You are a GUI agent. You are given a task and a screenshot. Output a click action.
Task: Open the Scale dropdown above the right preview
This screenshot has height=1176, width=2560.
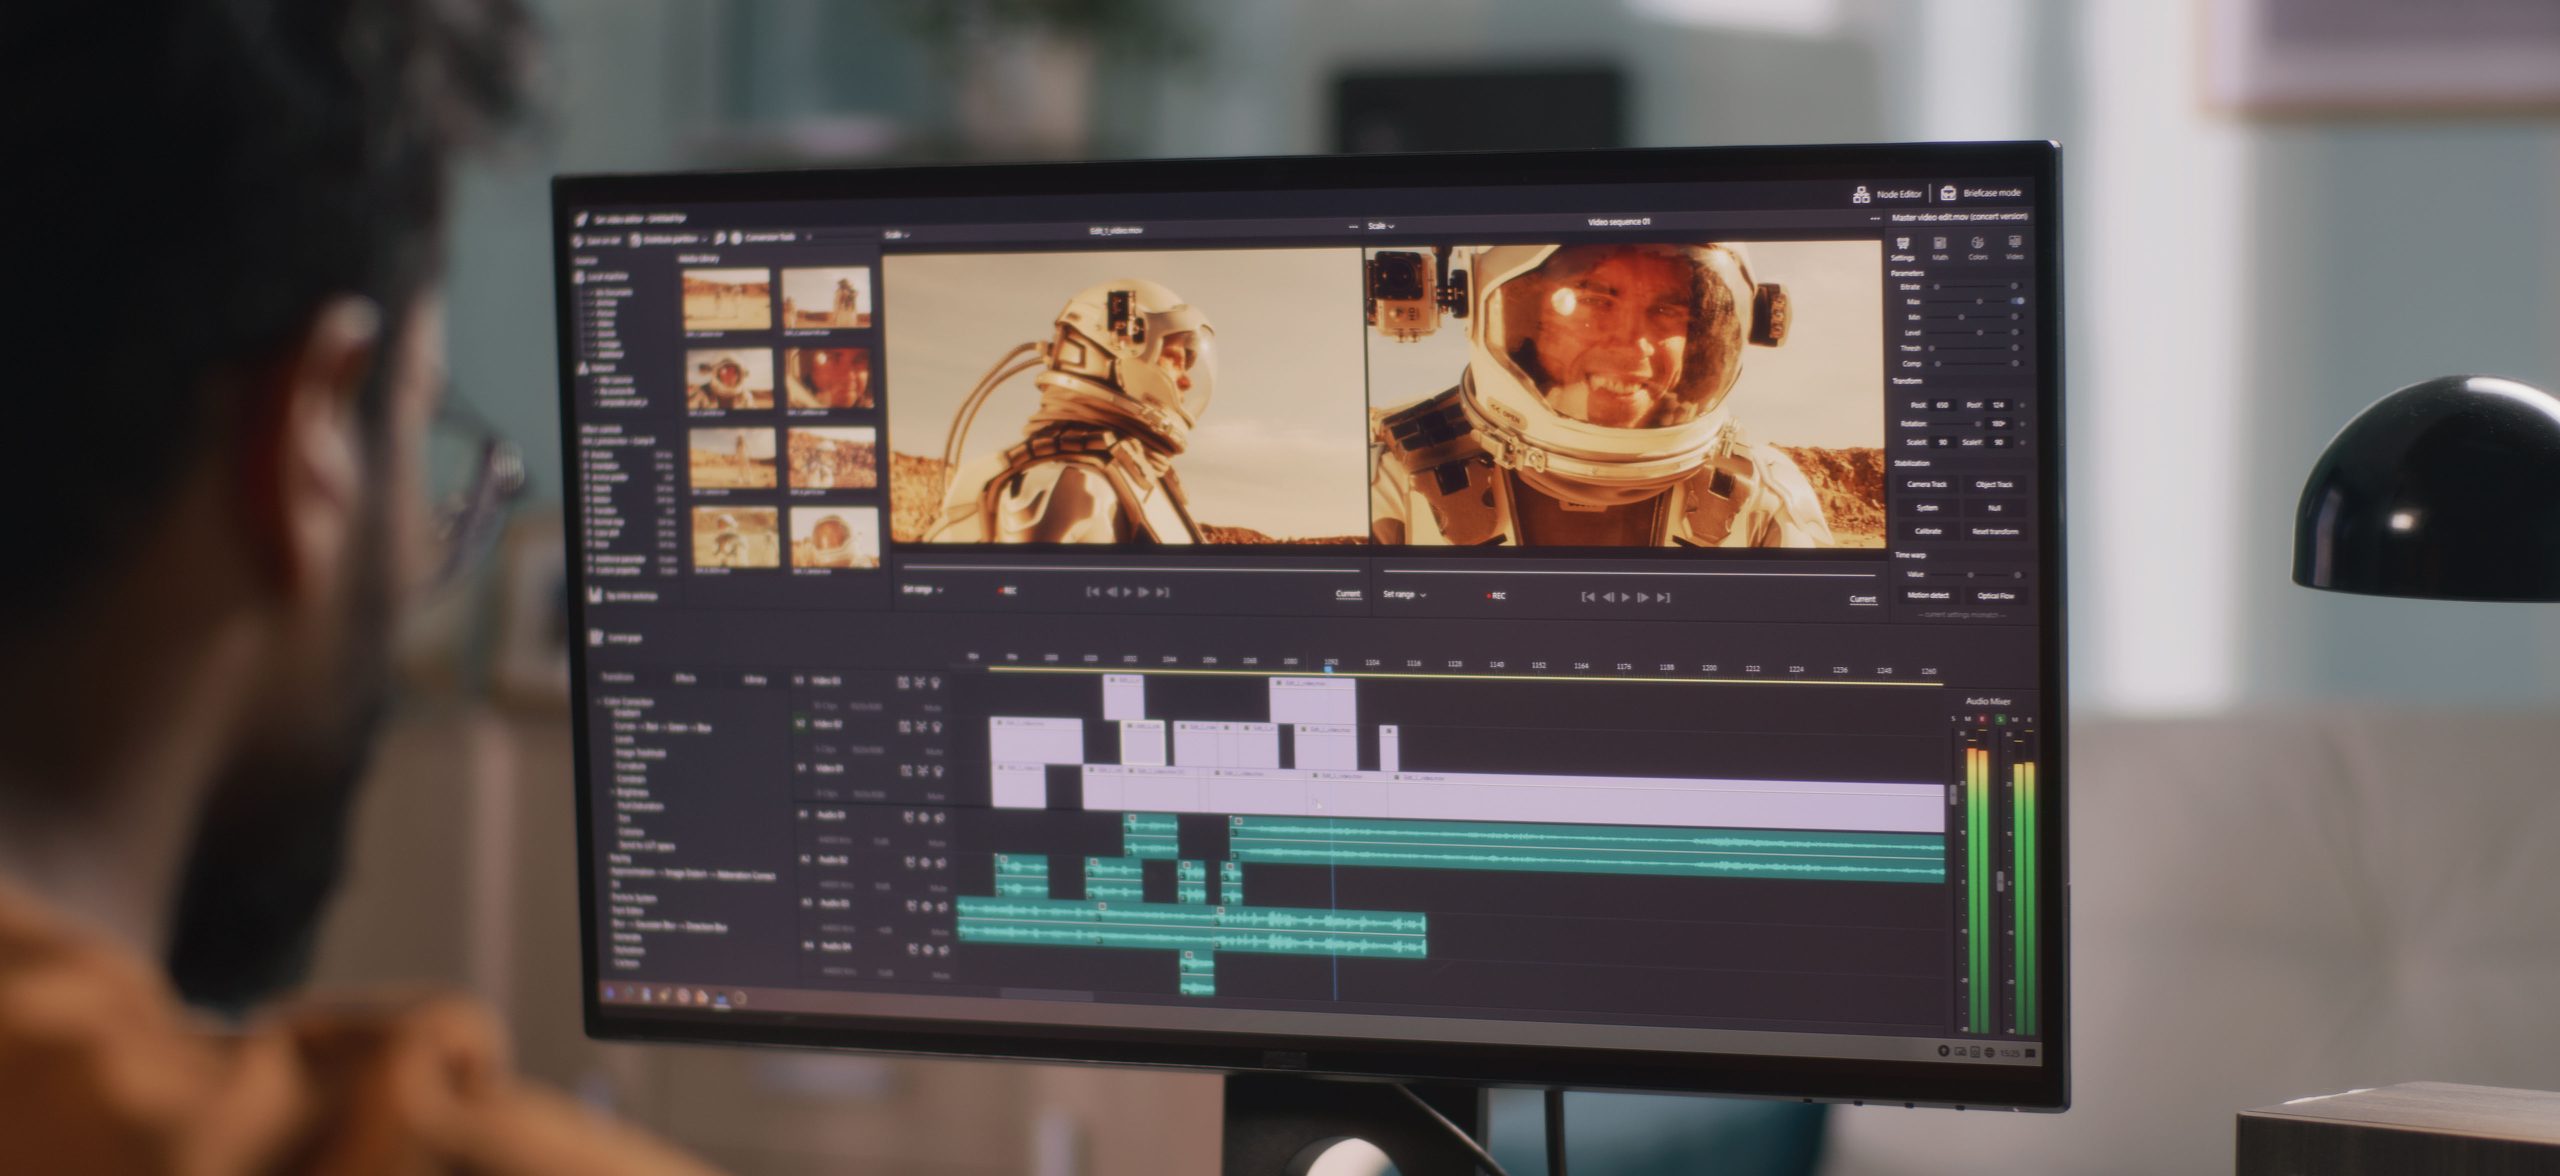tap(1380, 226)
